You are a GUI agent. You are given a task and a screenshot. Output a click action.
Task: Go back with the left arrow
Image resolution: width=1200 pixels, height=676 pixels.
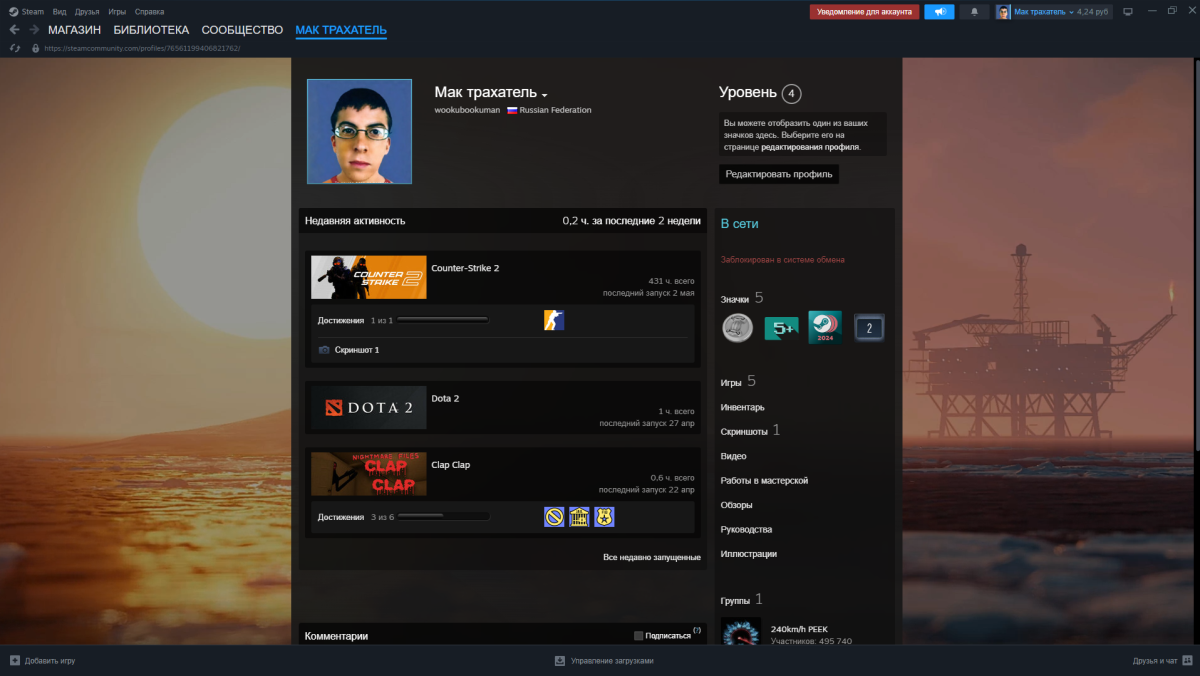point(14,30)
